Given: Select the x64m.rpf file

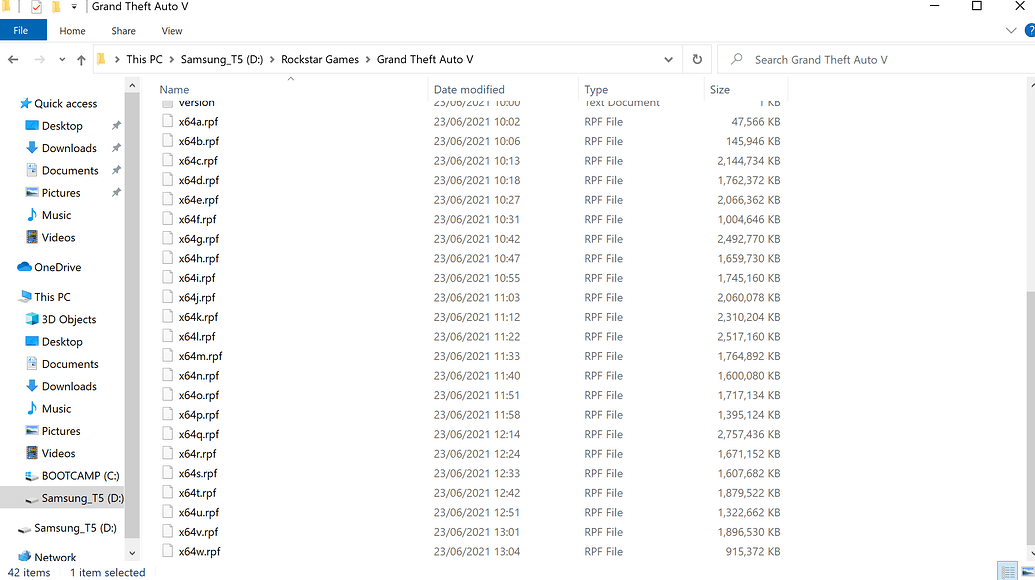Looking at the screenshot, I should coord(200,356).
